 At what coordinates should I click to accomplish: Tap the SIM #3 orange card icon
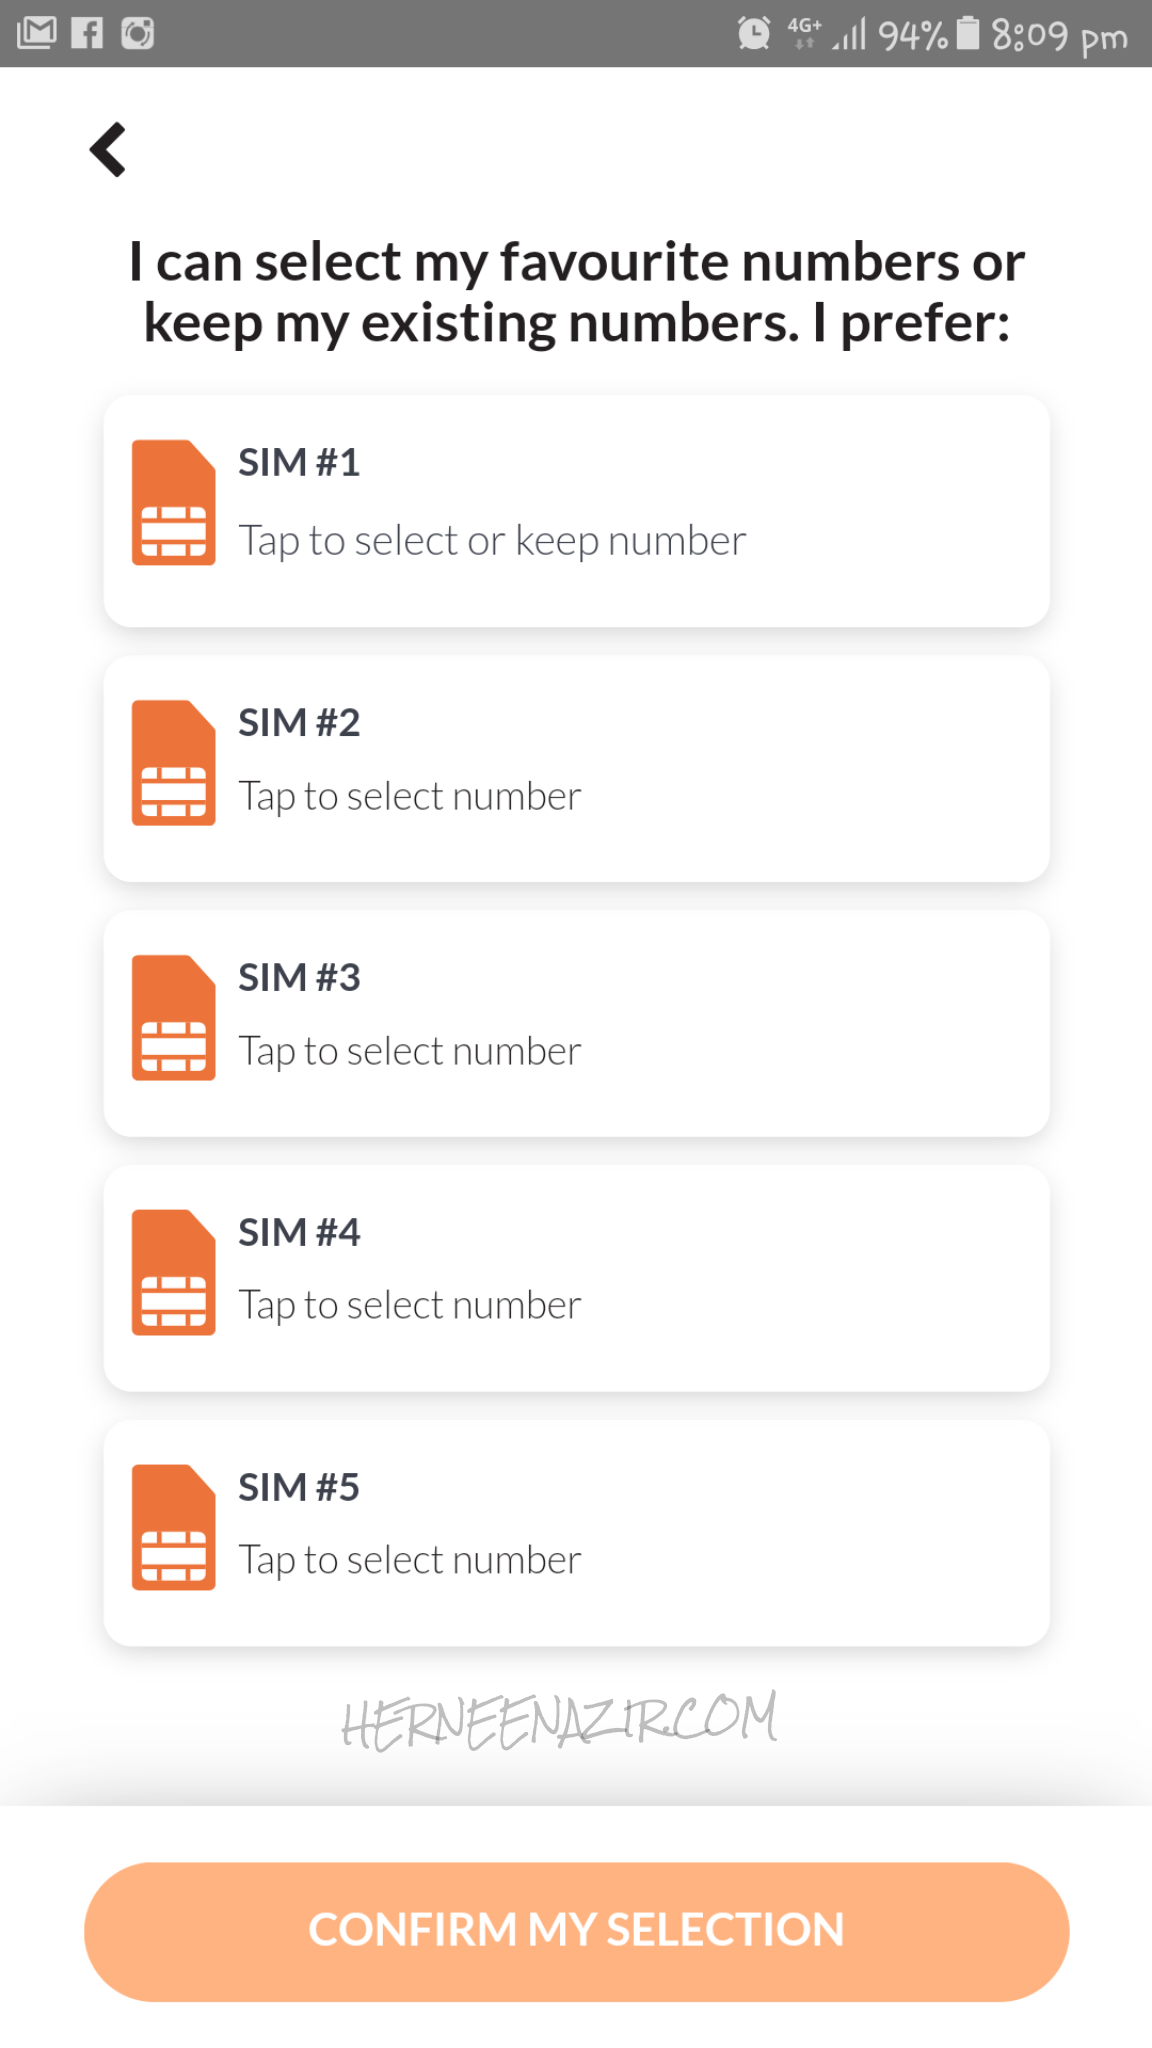click(x=173, y=1018)
